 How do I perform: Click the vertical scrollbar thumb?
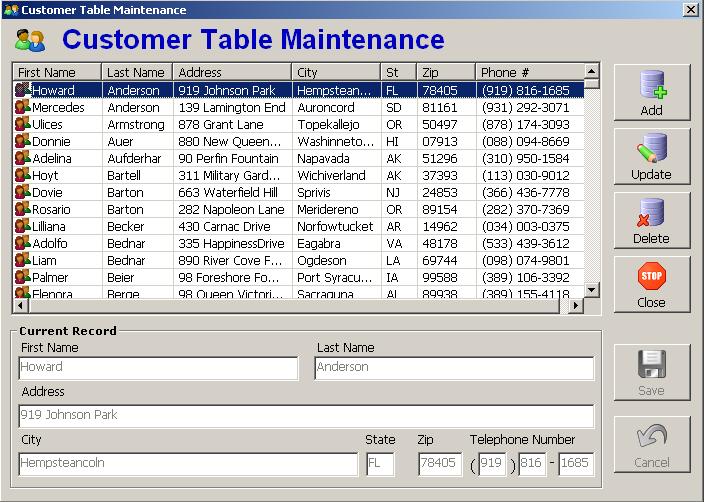click(x=592, y=83)
